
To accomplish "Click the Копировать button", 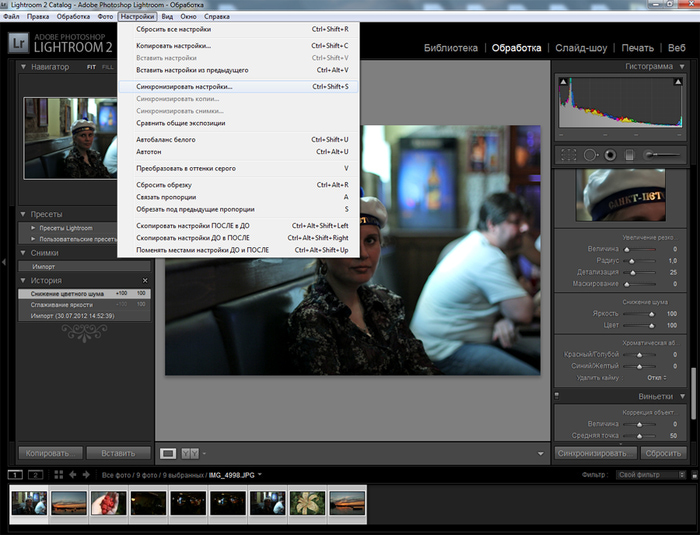I will pyautogui.click(x=50, y=453).
